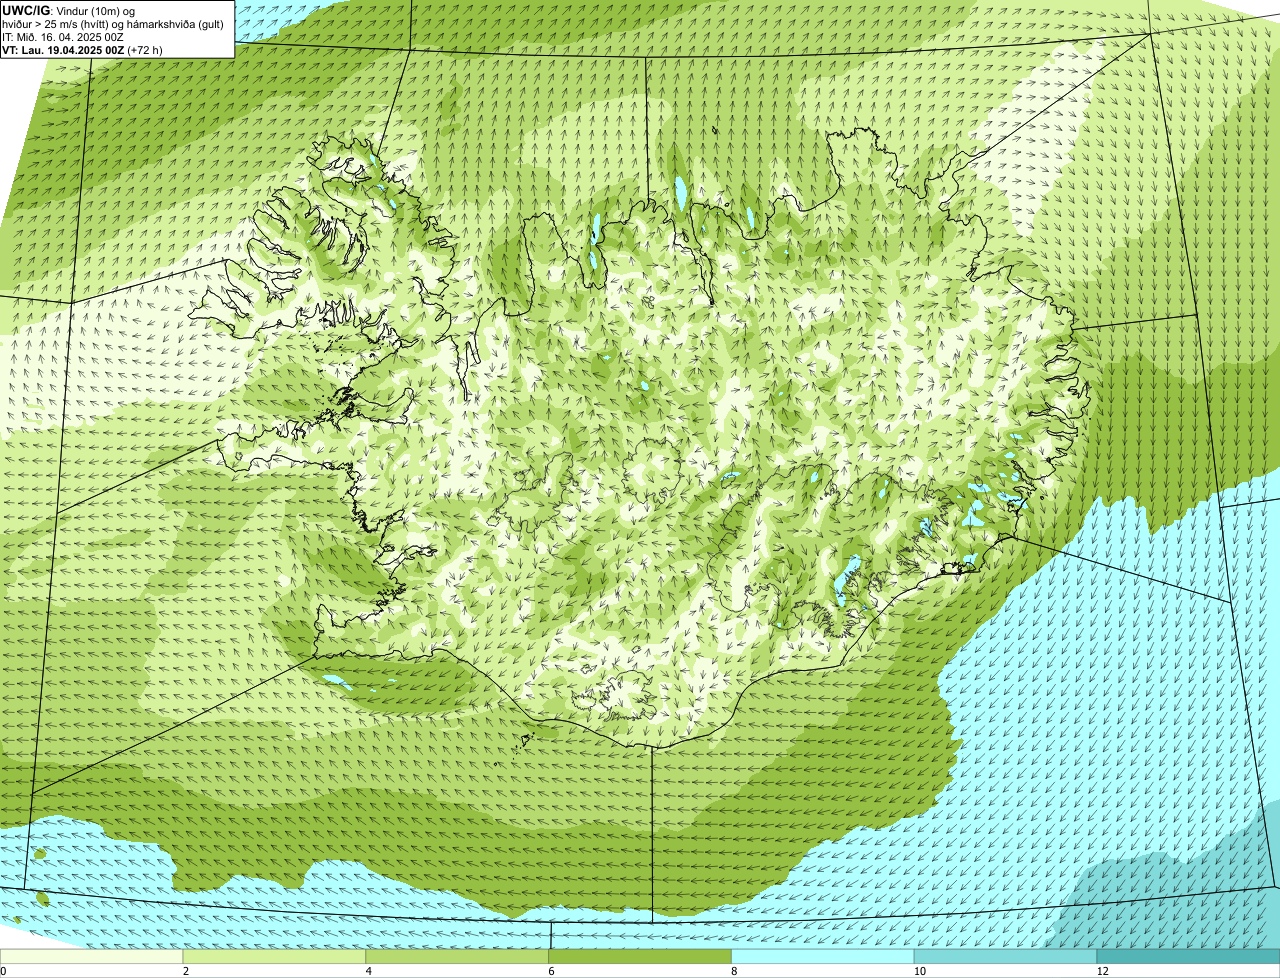
Task: Select the cyan 10–12 m/s legend swatch
Action: point(1006,956)
